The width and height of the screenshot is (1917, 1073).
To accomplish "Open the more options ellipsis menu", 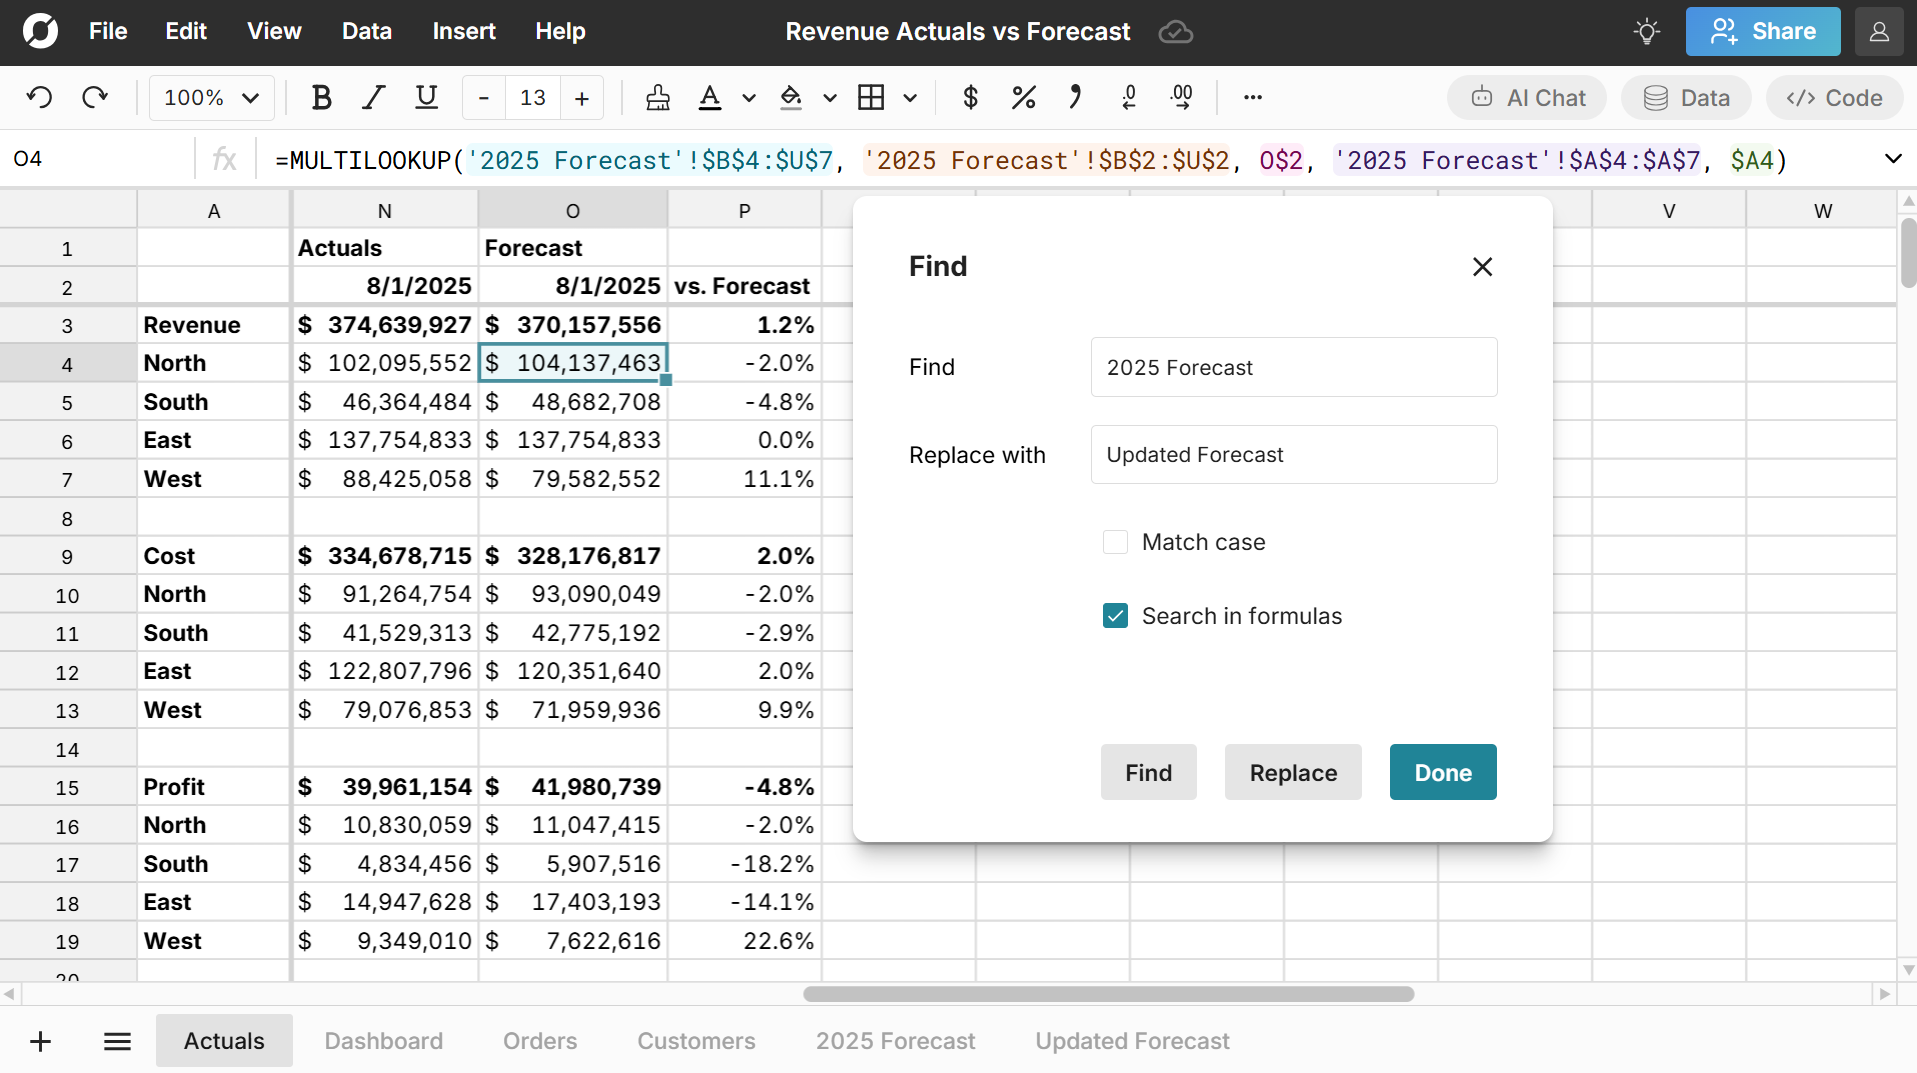I will pos(1253,97).
